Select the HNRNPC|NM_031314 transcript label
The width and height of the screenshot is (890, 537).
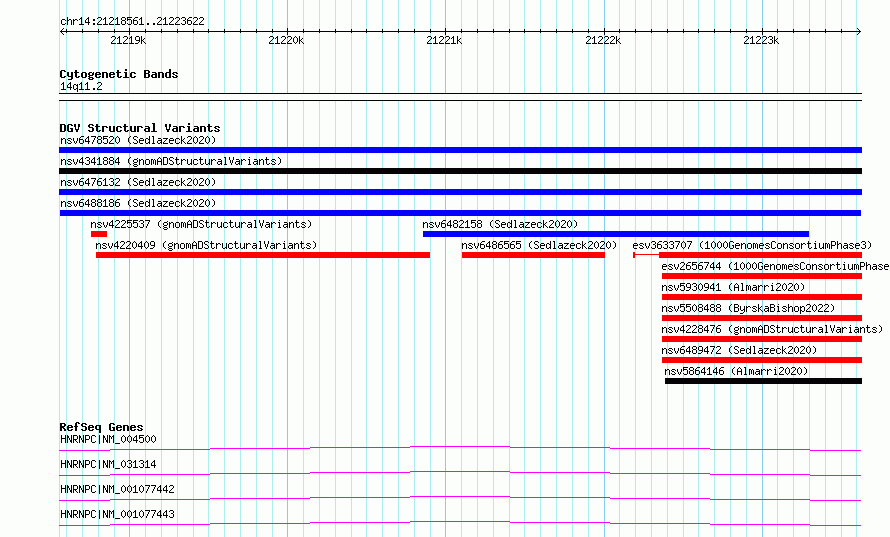[x=108, y=464]
